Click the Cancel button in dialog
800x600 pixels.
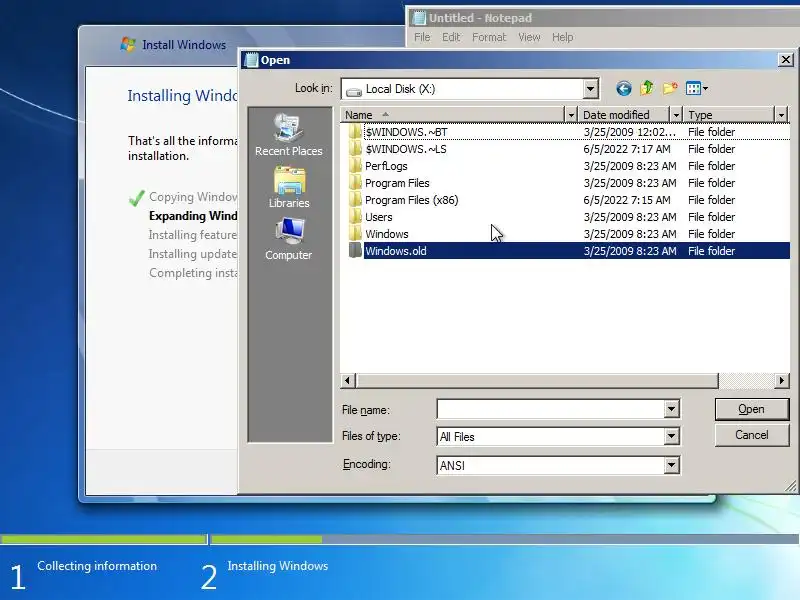tap(752, 435)
